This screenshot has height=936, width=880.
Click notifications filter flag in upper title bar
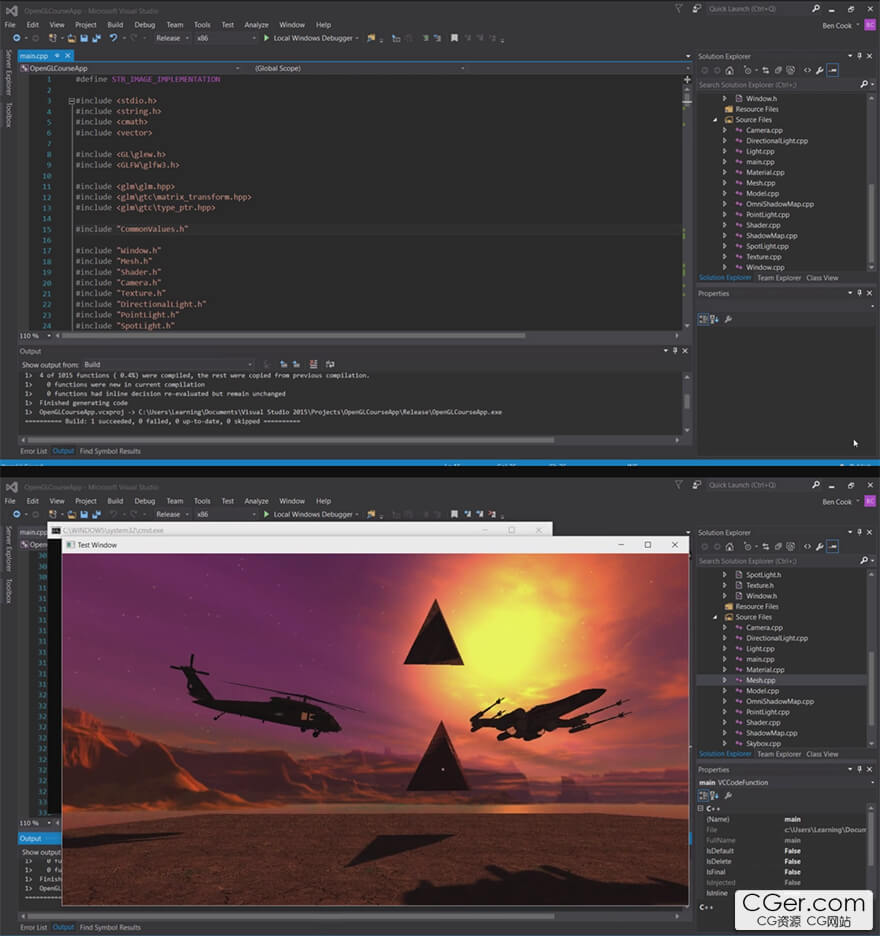(x=679, y=9)
